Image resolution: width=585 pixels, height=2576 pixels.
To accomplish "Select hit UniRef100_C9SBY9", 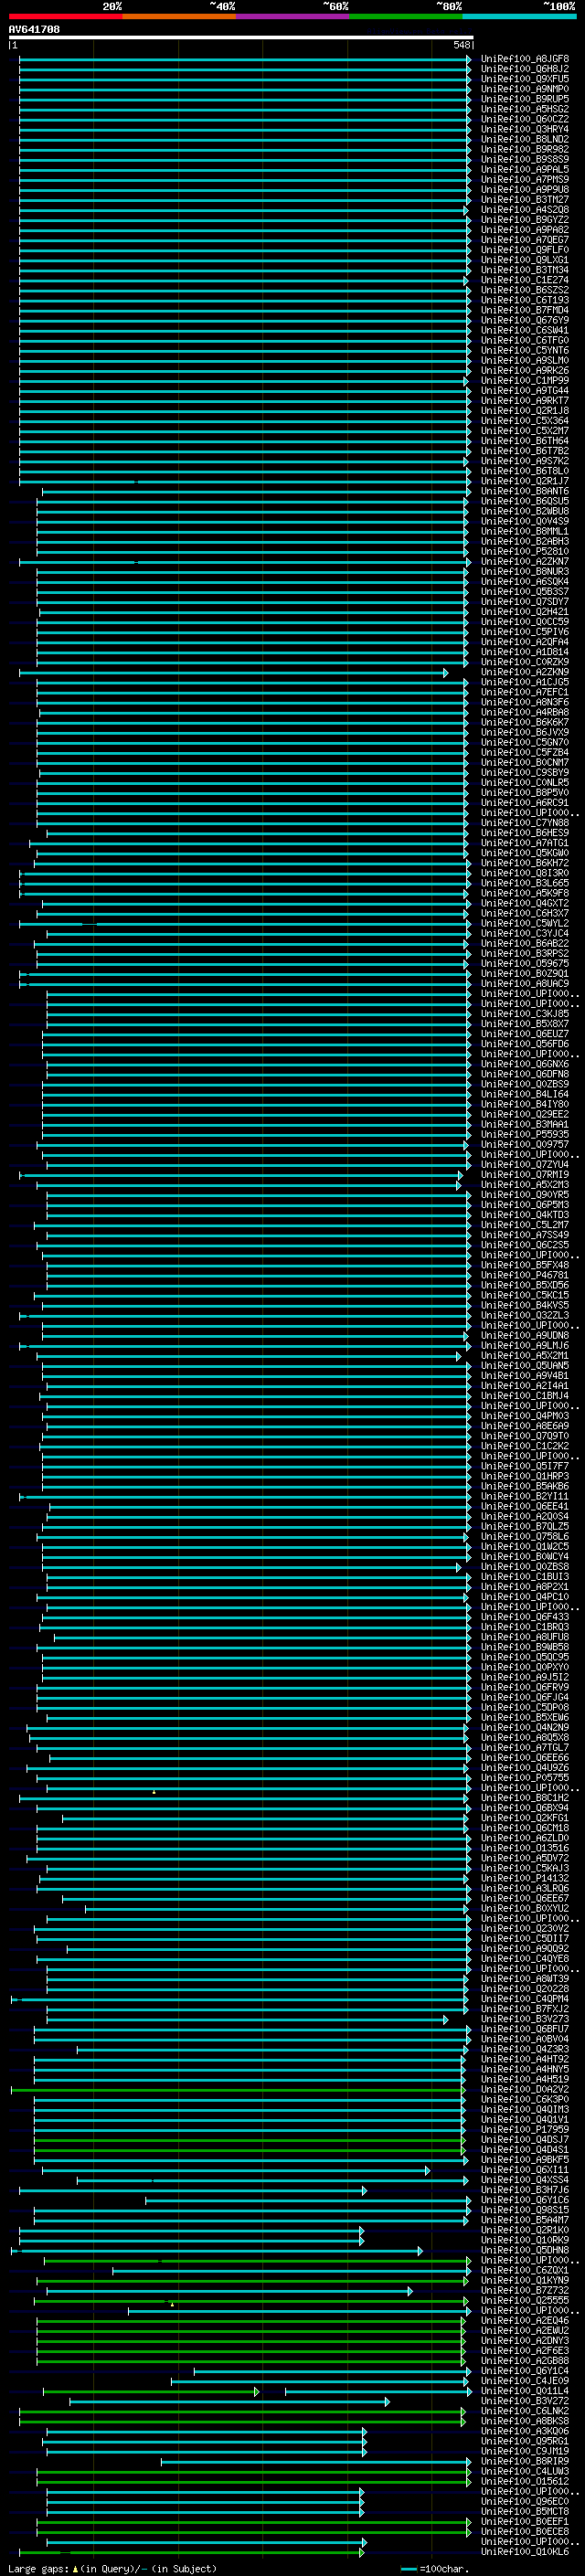I will (525, 773).
